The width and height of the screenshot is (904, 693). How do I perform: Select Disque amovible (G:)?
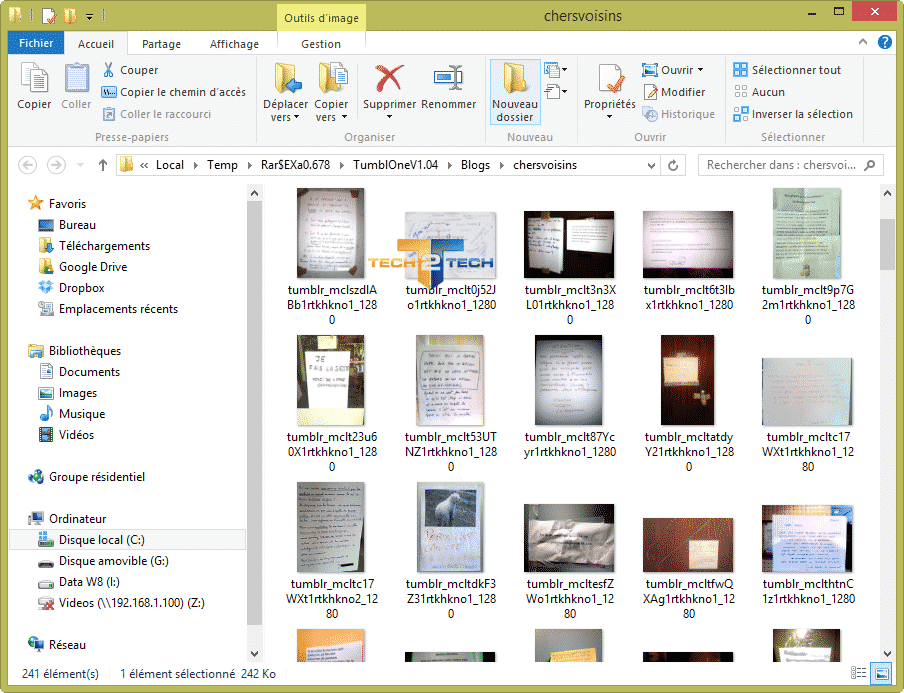(x=103, y=561)
